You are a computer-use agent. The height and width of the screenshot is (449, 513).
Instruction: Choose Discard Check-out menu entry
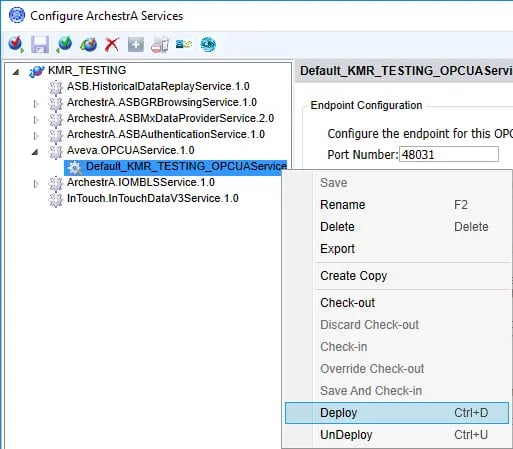pyautogui.click(x=397, y=325)
